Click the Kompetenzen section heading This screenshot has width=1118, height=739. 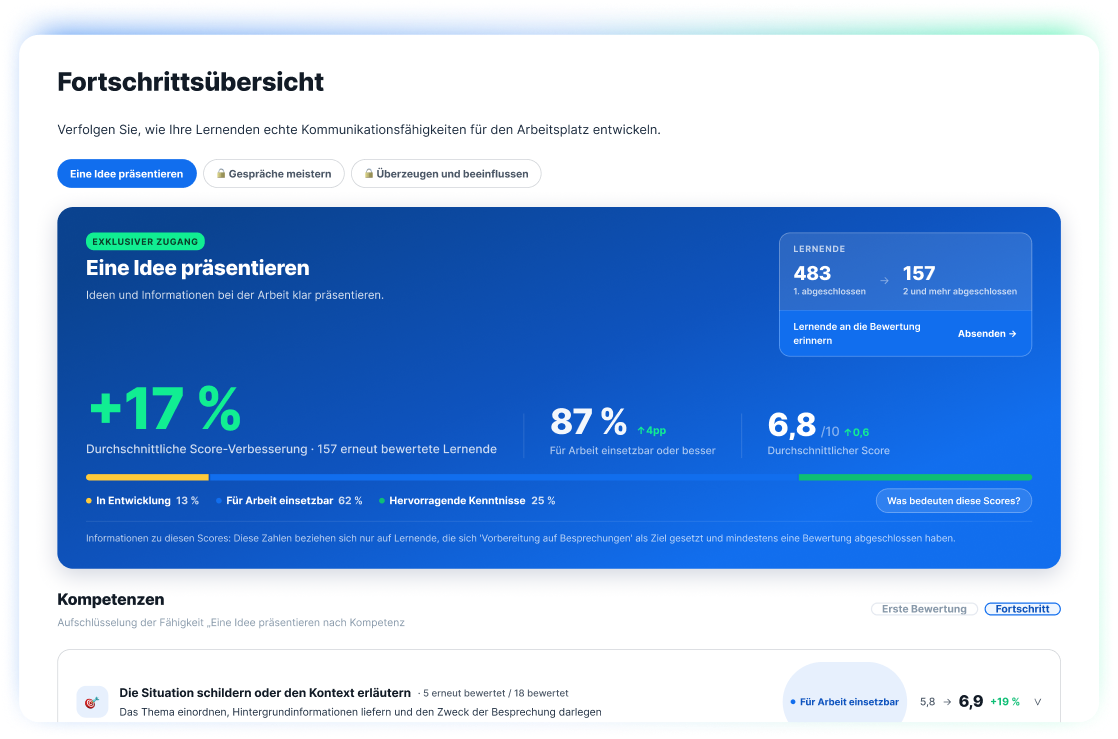click(111, 599)
